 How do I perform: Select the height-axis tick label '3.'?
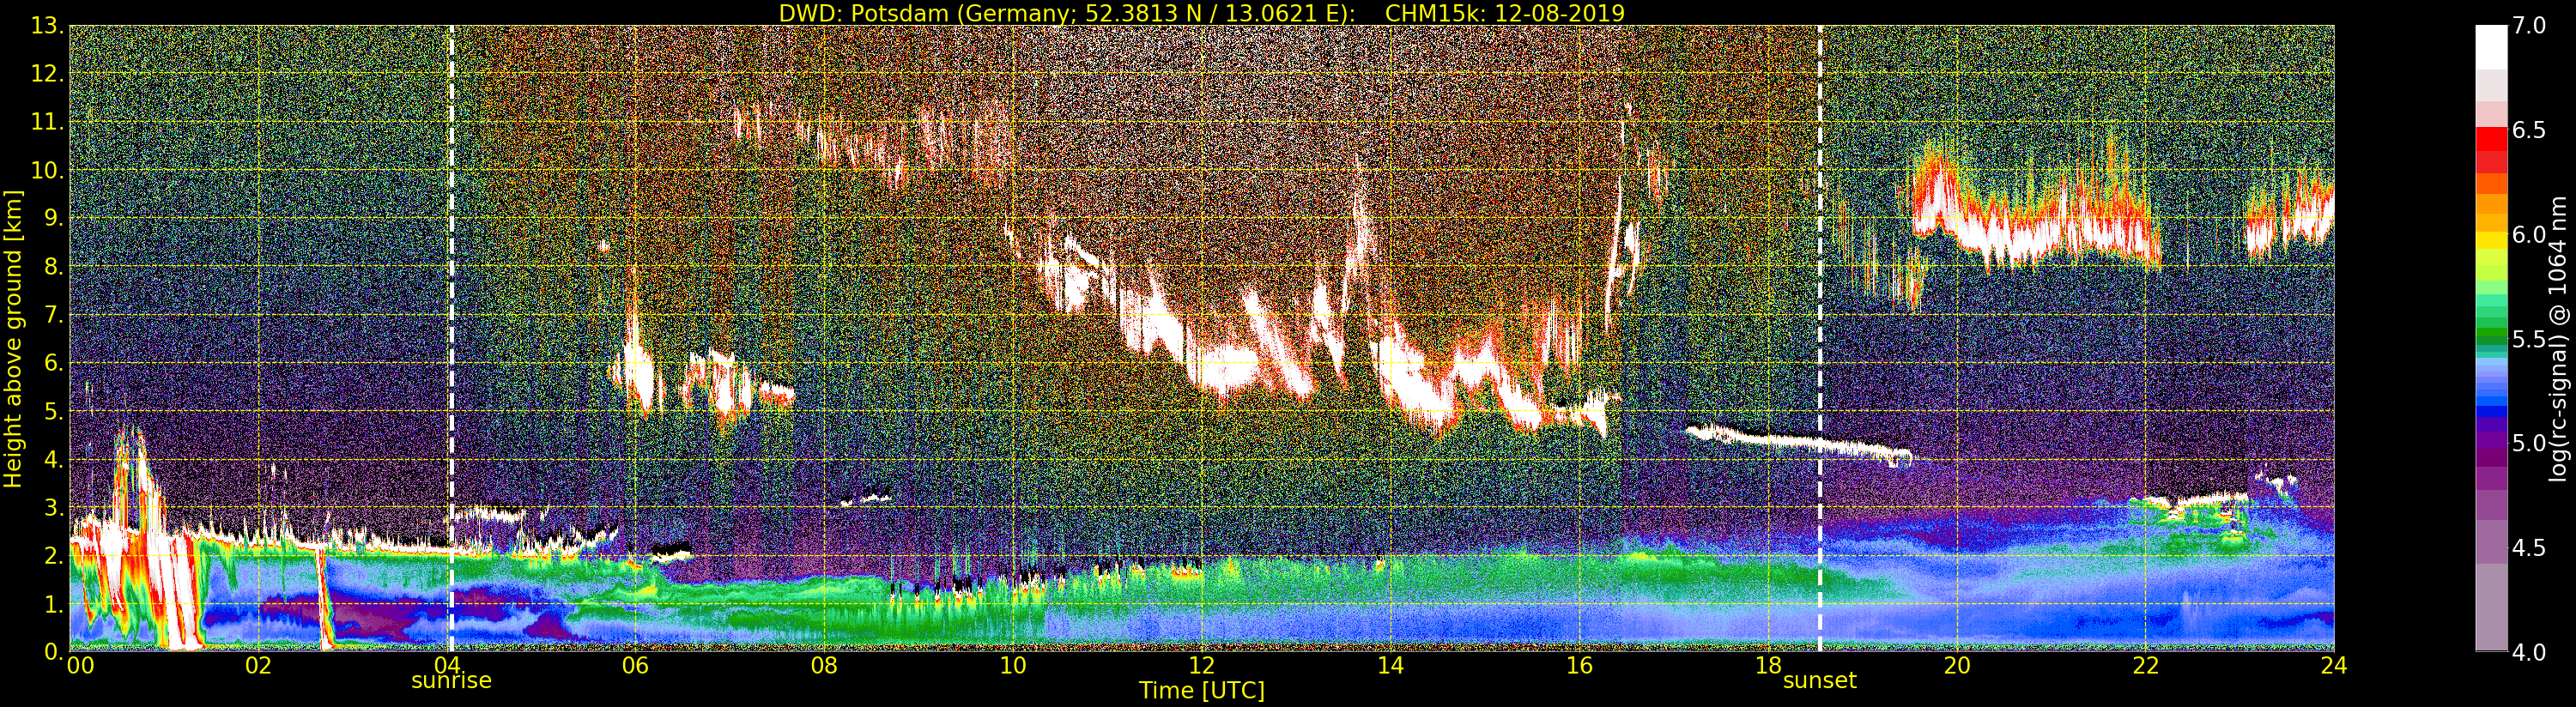54,507
